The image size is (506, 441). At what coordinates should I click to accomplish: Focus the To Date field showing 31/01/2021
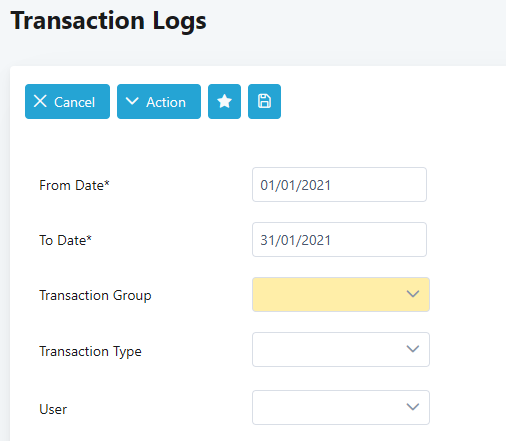click(339, 240)
